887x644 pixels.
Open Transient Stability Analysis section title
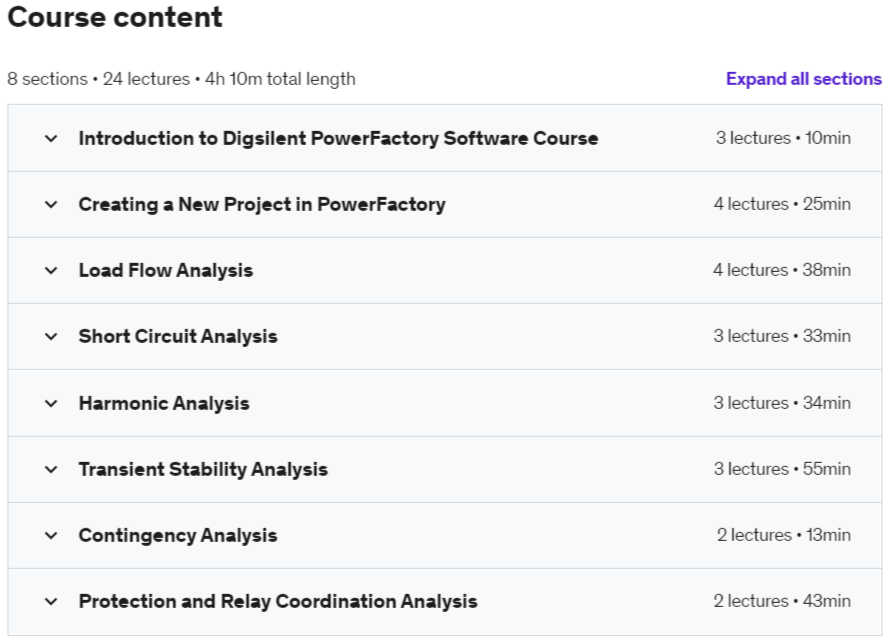203,469
